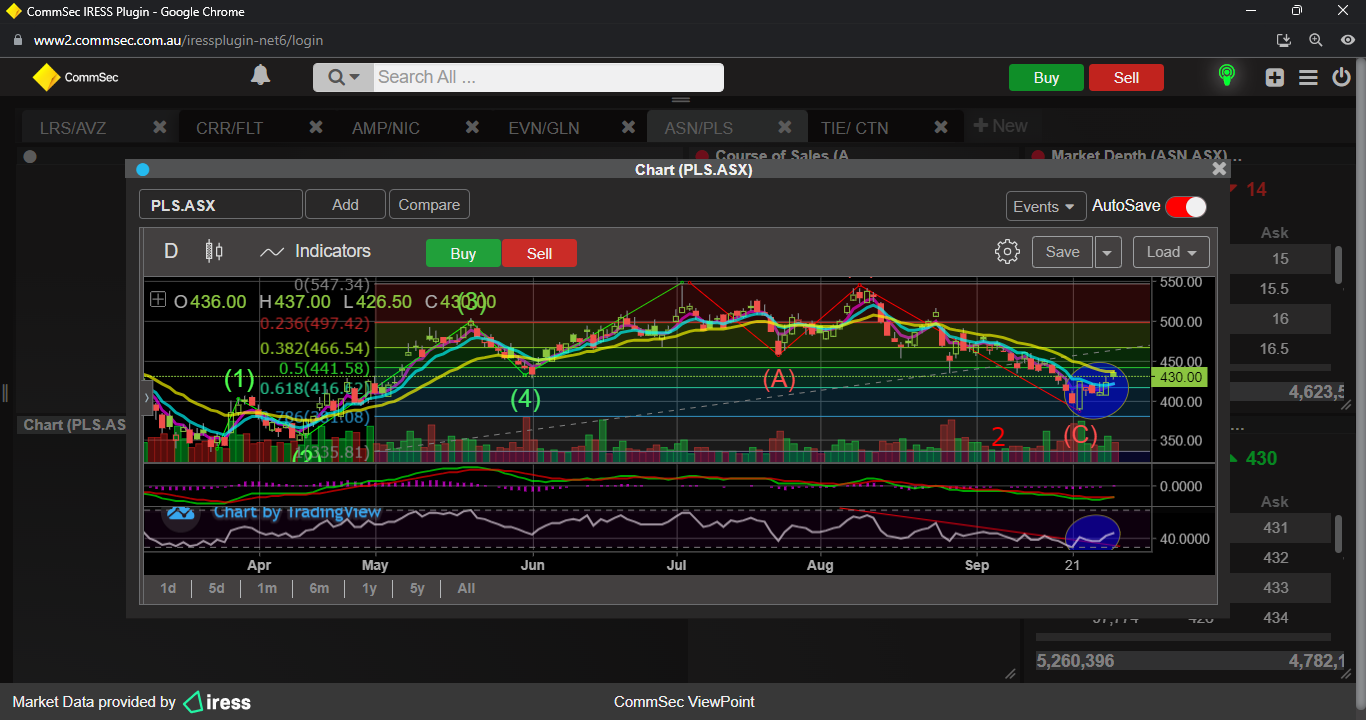Click the chart Save button
This screenshot has width=1366, height=720.
tap(1062, 252)
